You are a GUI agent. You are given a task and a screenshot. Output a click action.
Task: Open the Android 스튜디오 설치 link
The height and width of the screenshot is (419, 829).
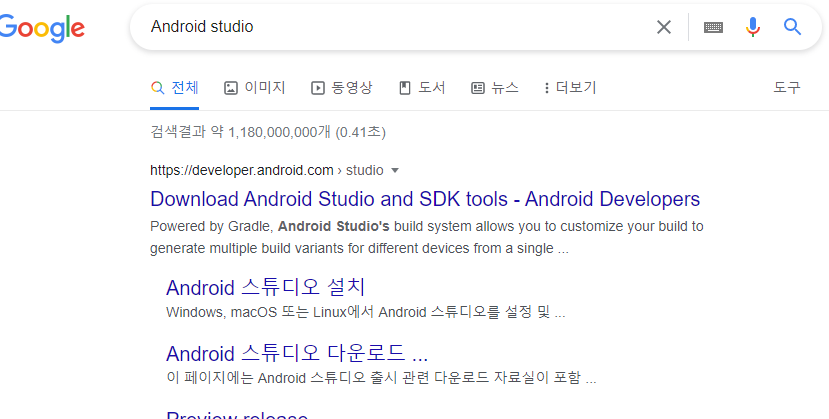point(265,288)
